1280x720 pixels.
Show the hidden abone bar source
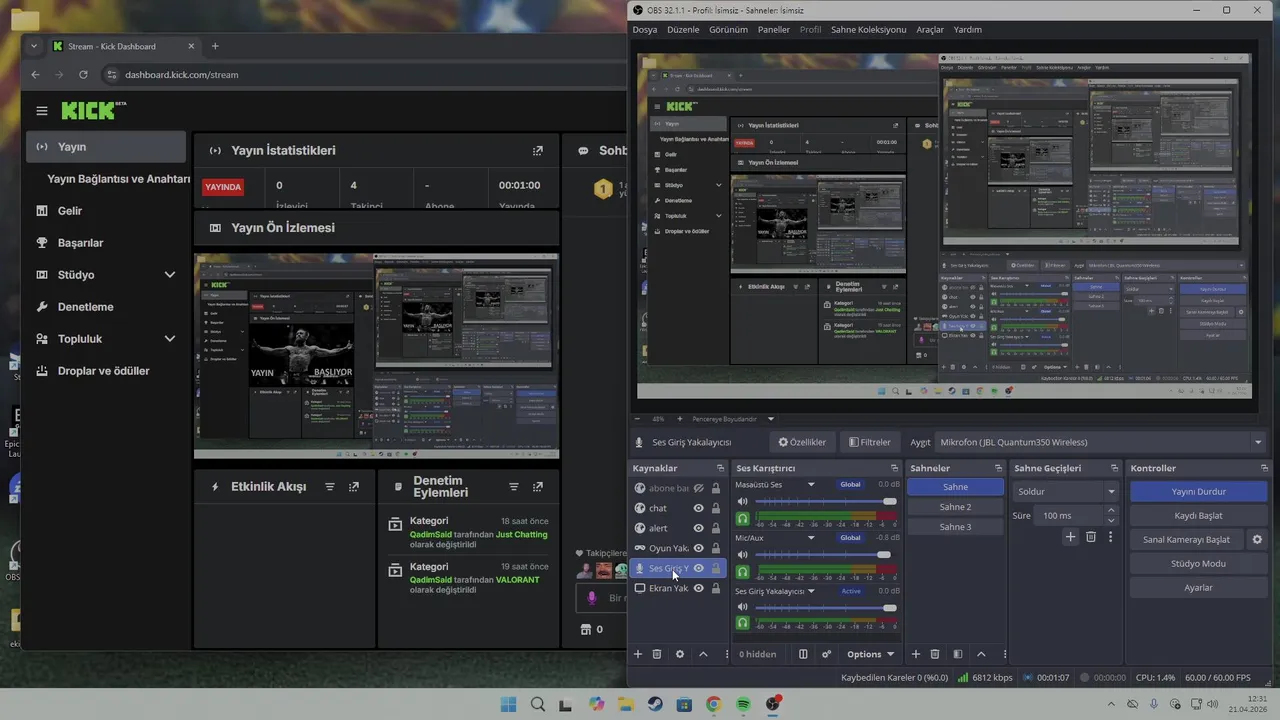(699, 488)
